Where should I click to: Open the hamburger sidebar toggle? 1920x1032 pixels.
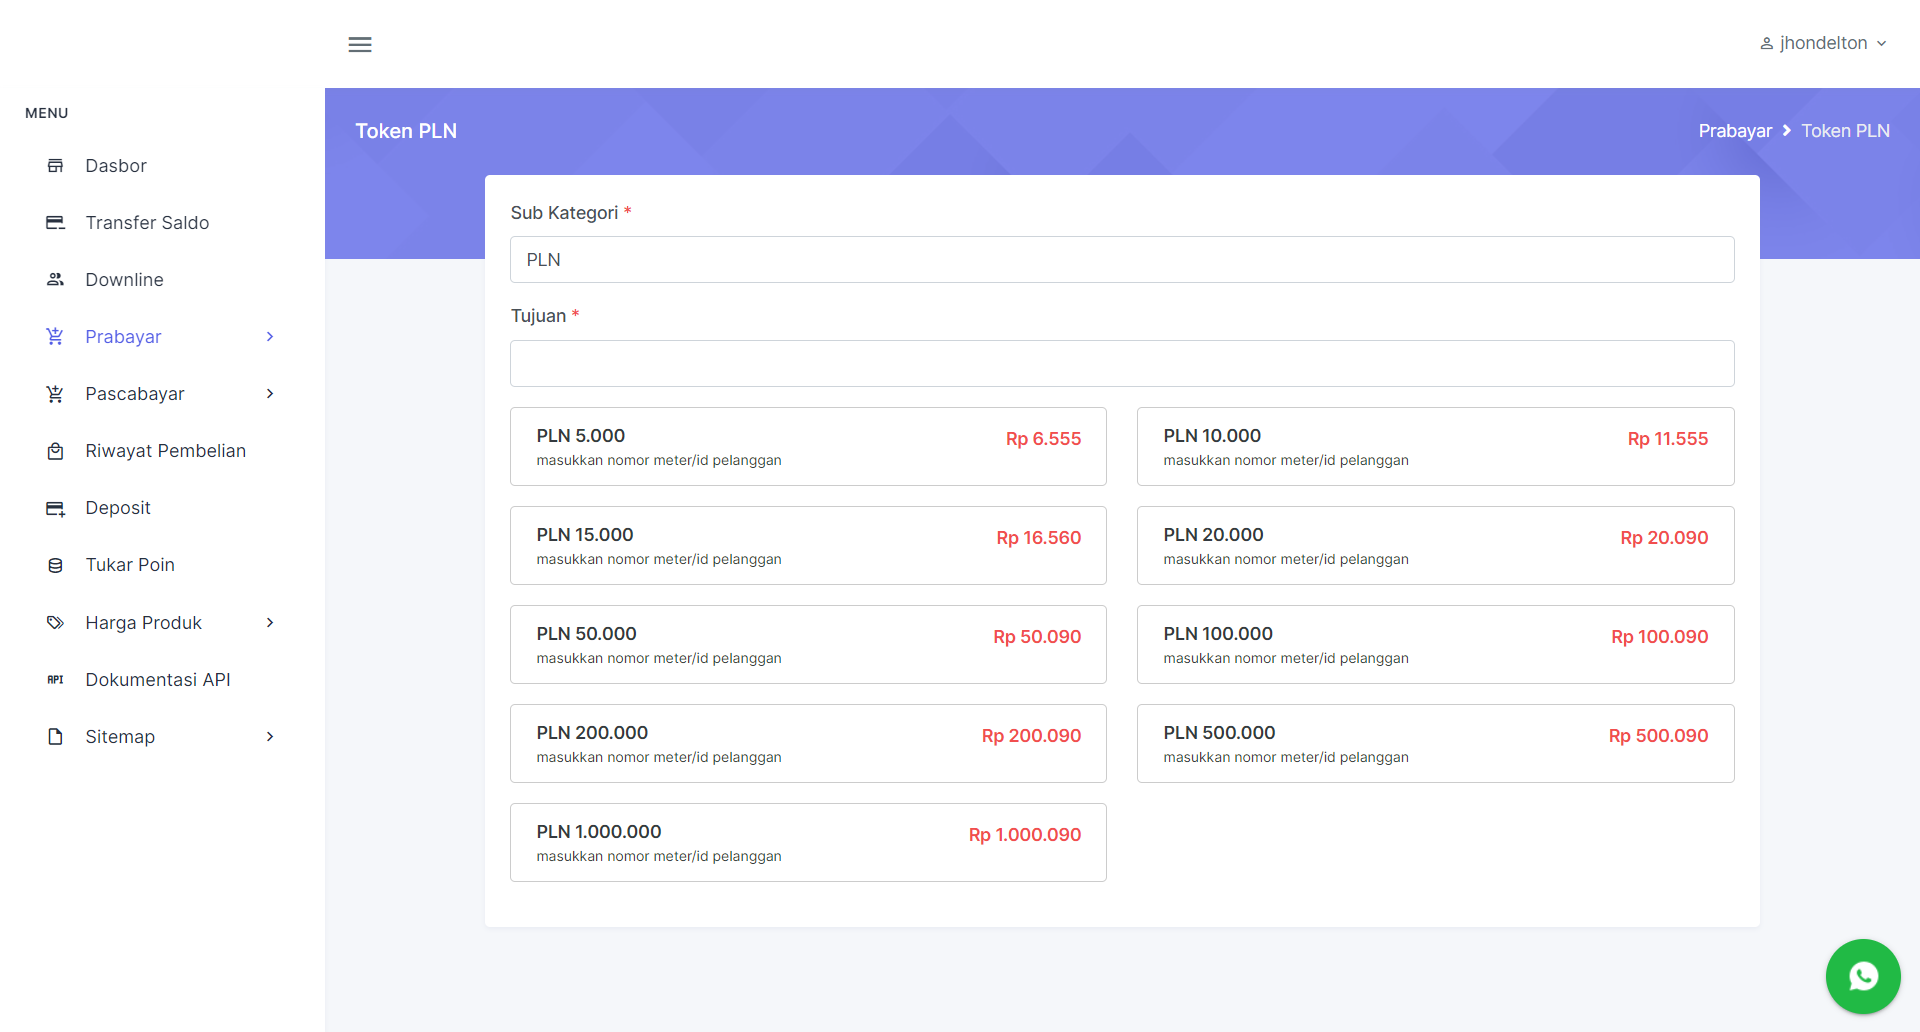click(360, 44)
